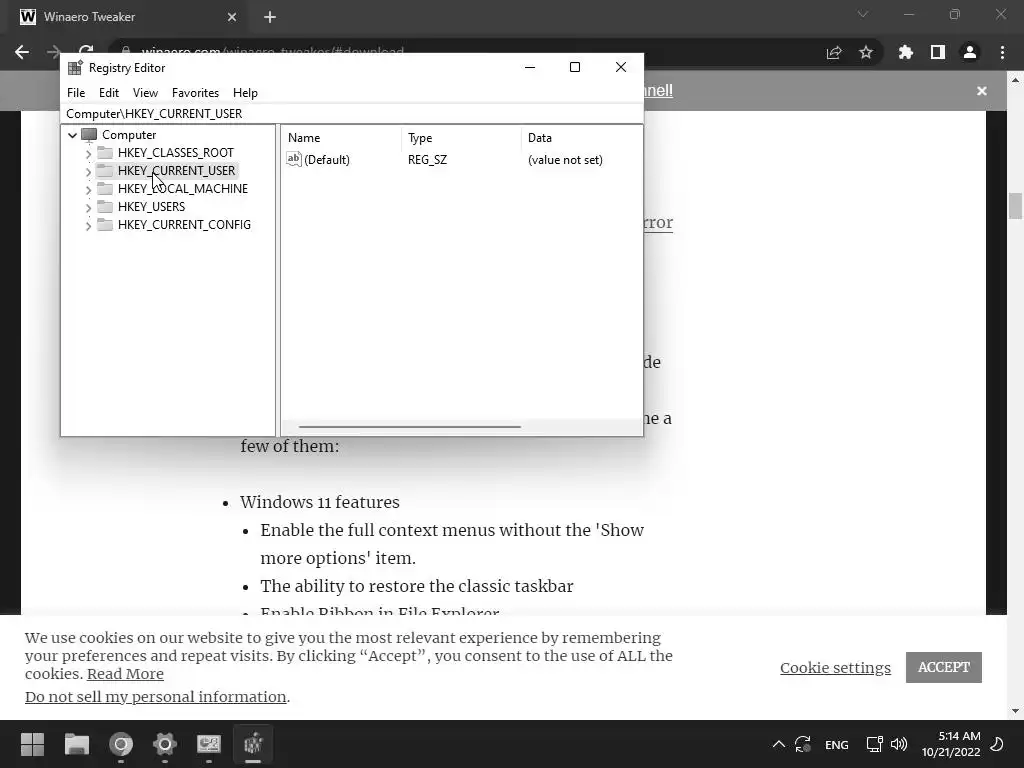
Task: Collapse the Computer tree node
Action: pos(72,135)
